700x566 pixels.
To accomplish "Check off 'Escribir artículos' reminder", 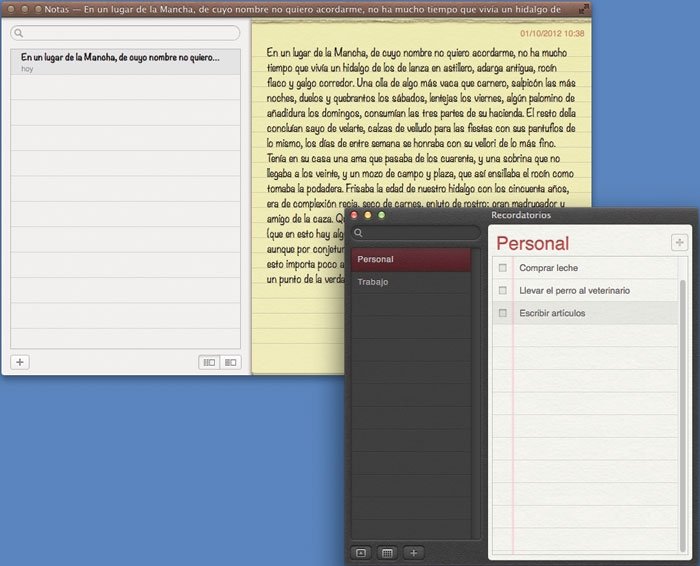I will 503,313.
